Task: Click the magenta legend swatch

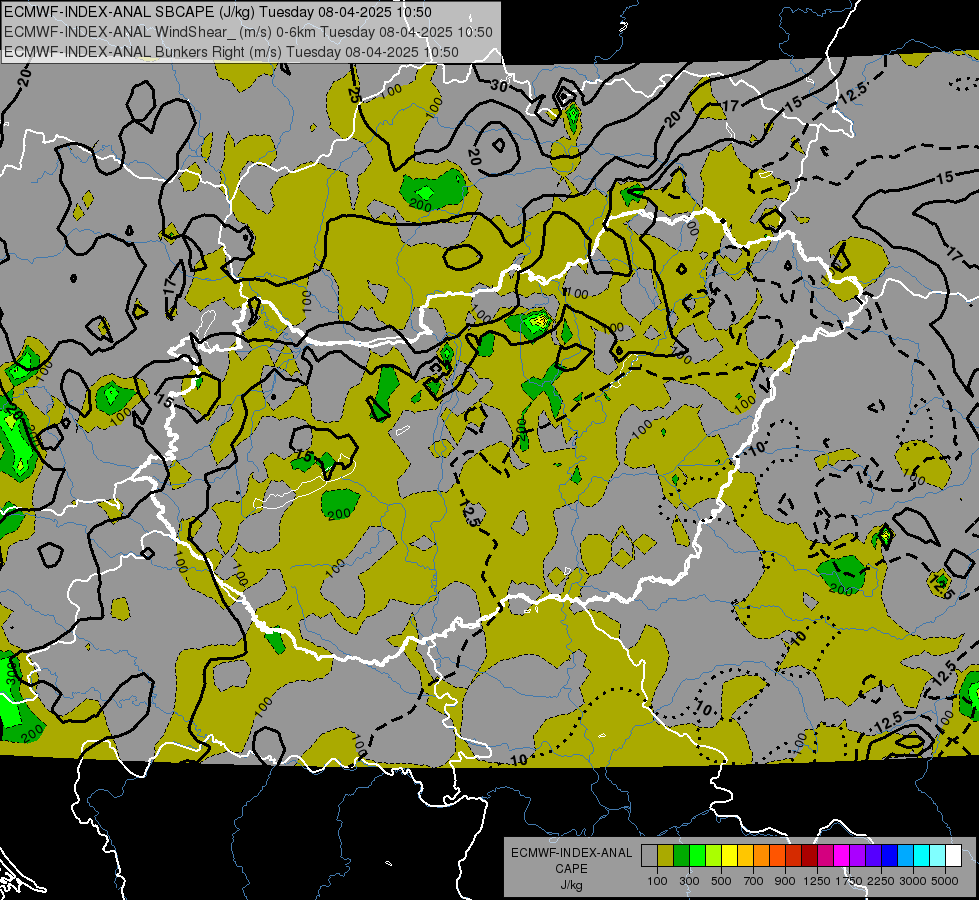Action: click(x=842, y=855)
